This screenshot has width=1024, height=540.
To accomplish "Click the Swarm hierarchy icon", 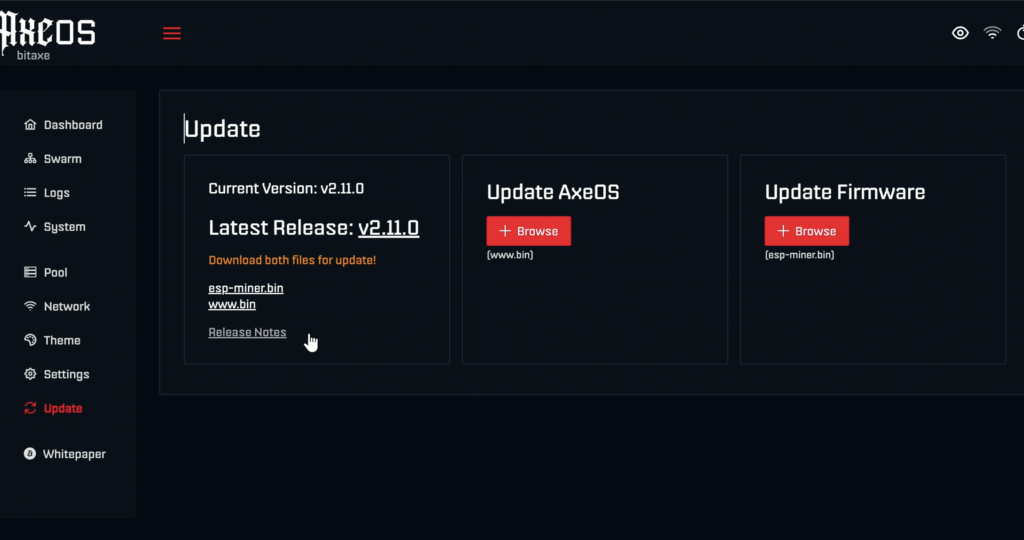I will pyautogui.click(x=30, y=158).
